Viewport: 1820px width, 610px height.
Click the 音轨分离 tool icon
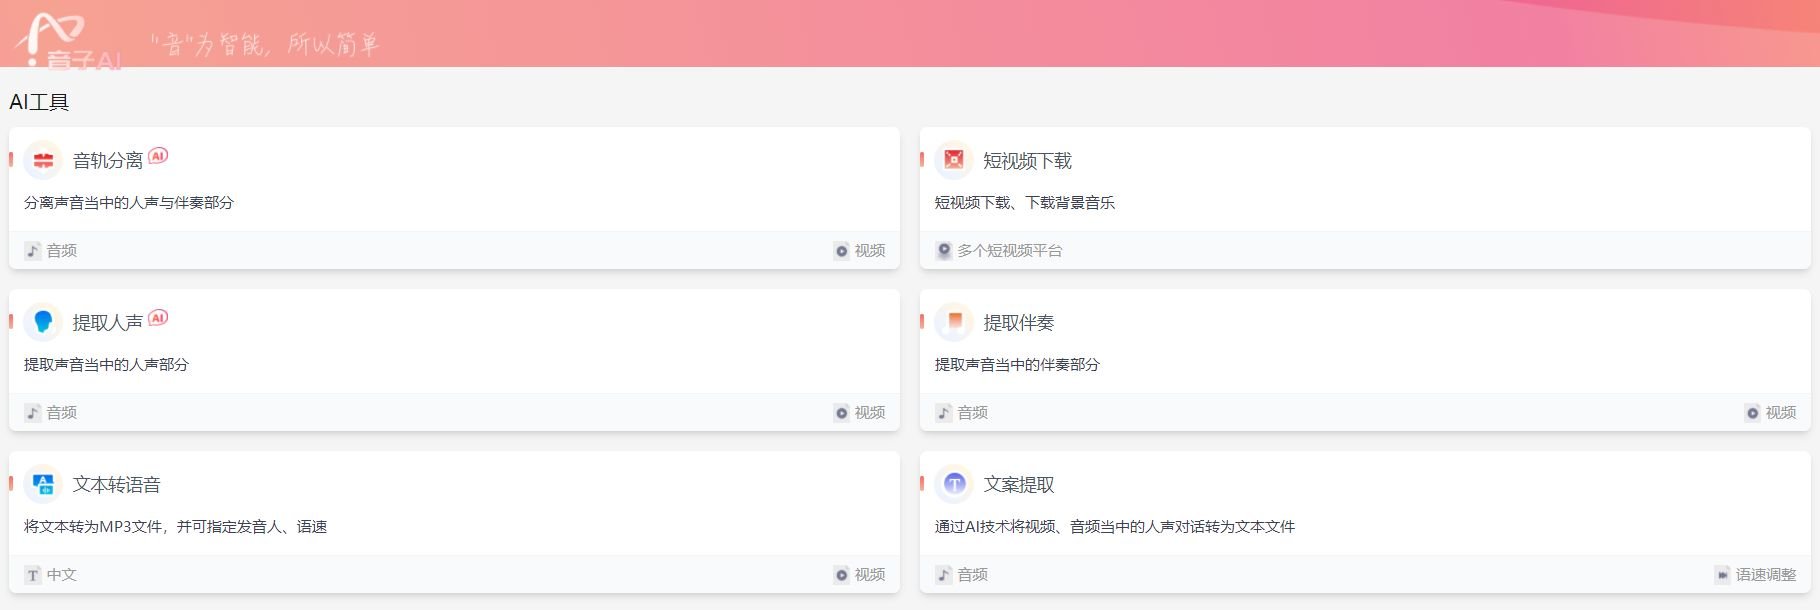(42, 159)
